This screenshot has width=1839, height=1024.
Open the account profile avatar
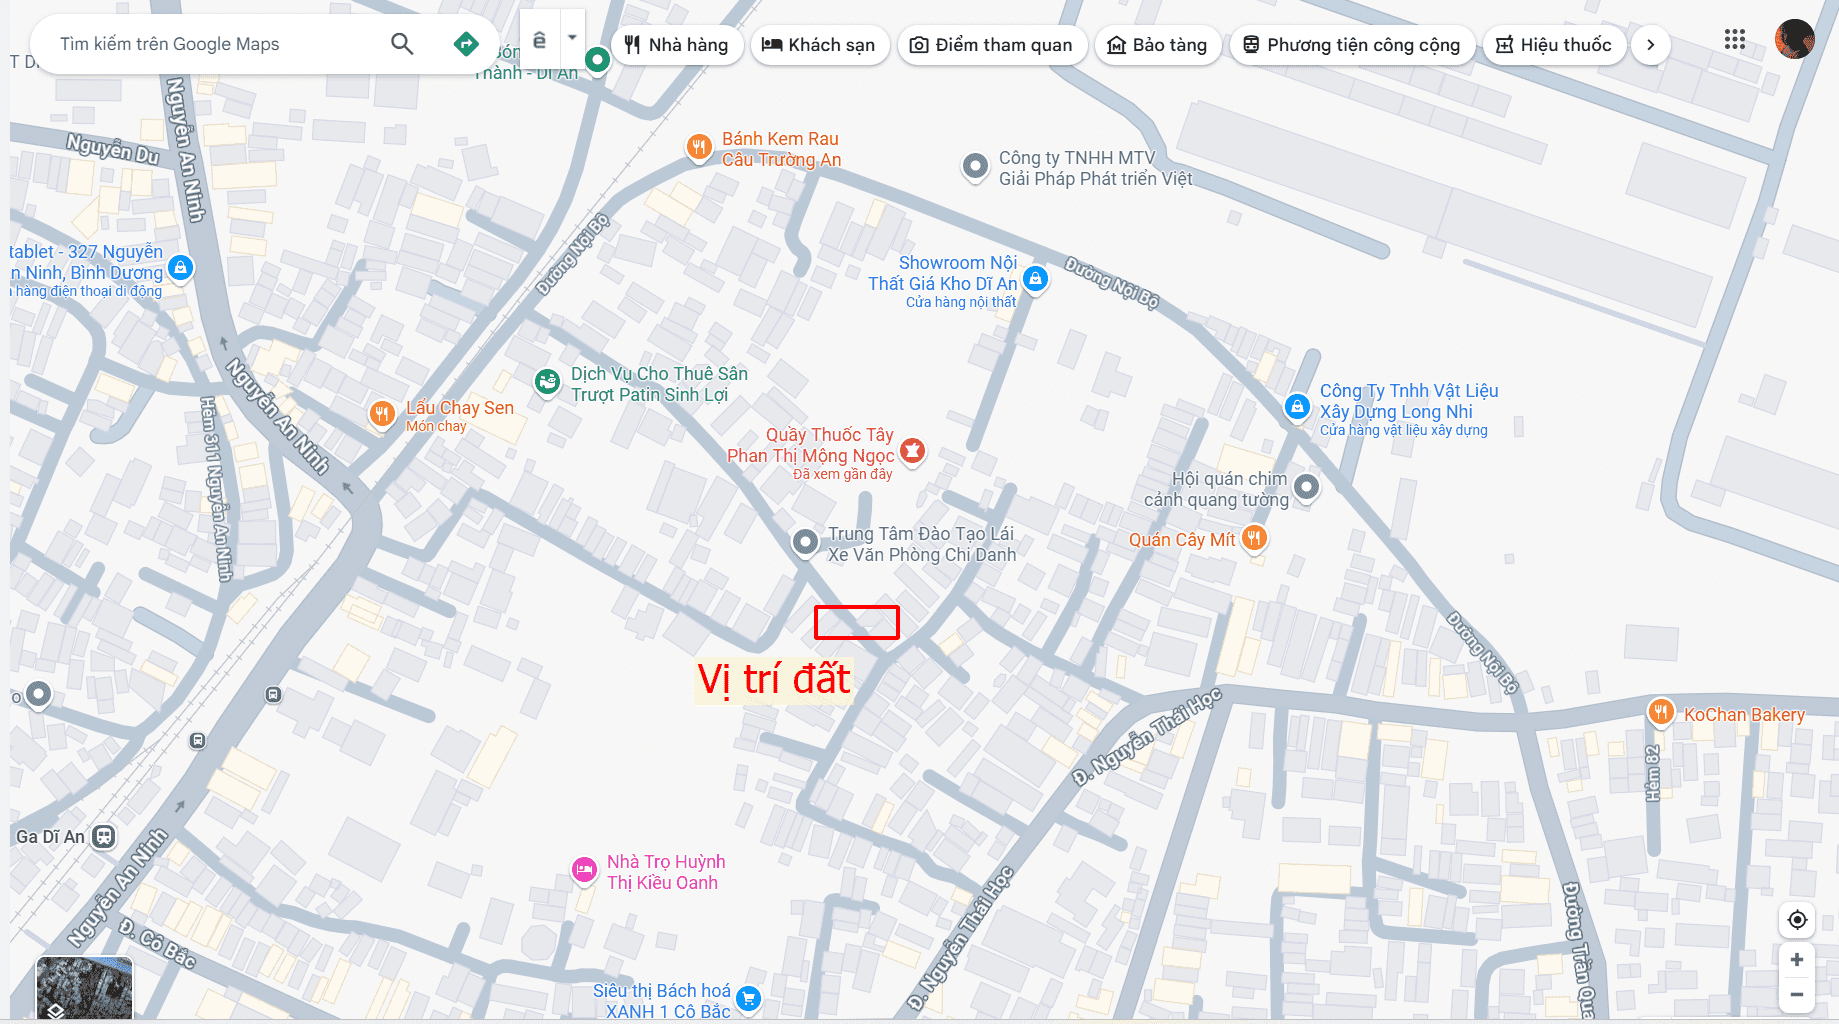click(1794, 40)
